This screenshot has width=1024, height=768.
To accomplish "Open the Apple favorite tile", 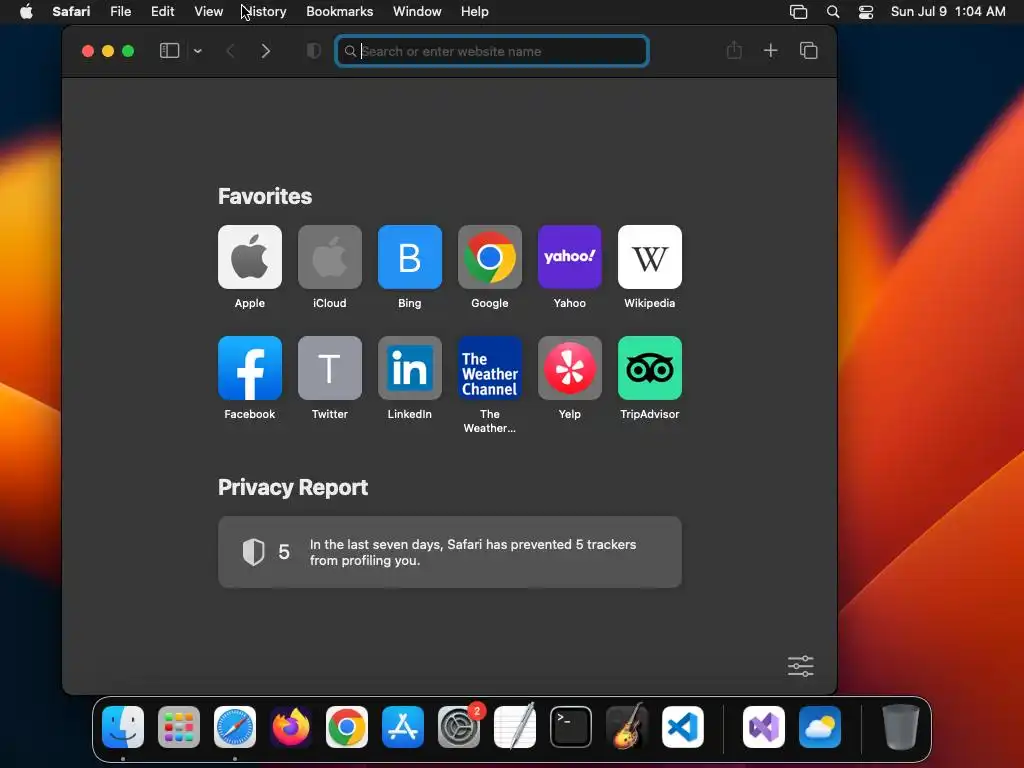I will click(249, 257).
